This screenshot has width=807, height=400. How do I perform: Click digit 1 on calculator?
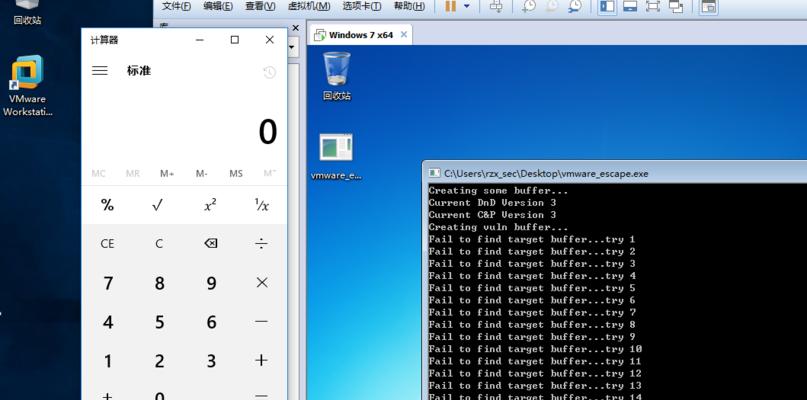click(108, 361)
